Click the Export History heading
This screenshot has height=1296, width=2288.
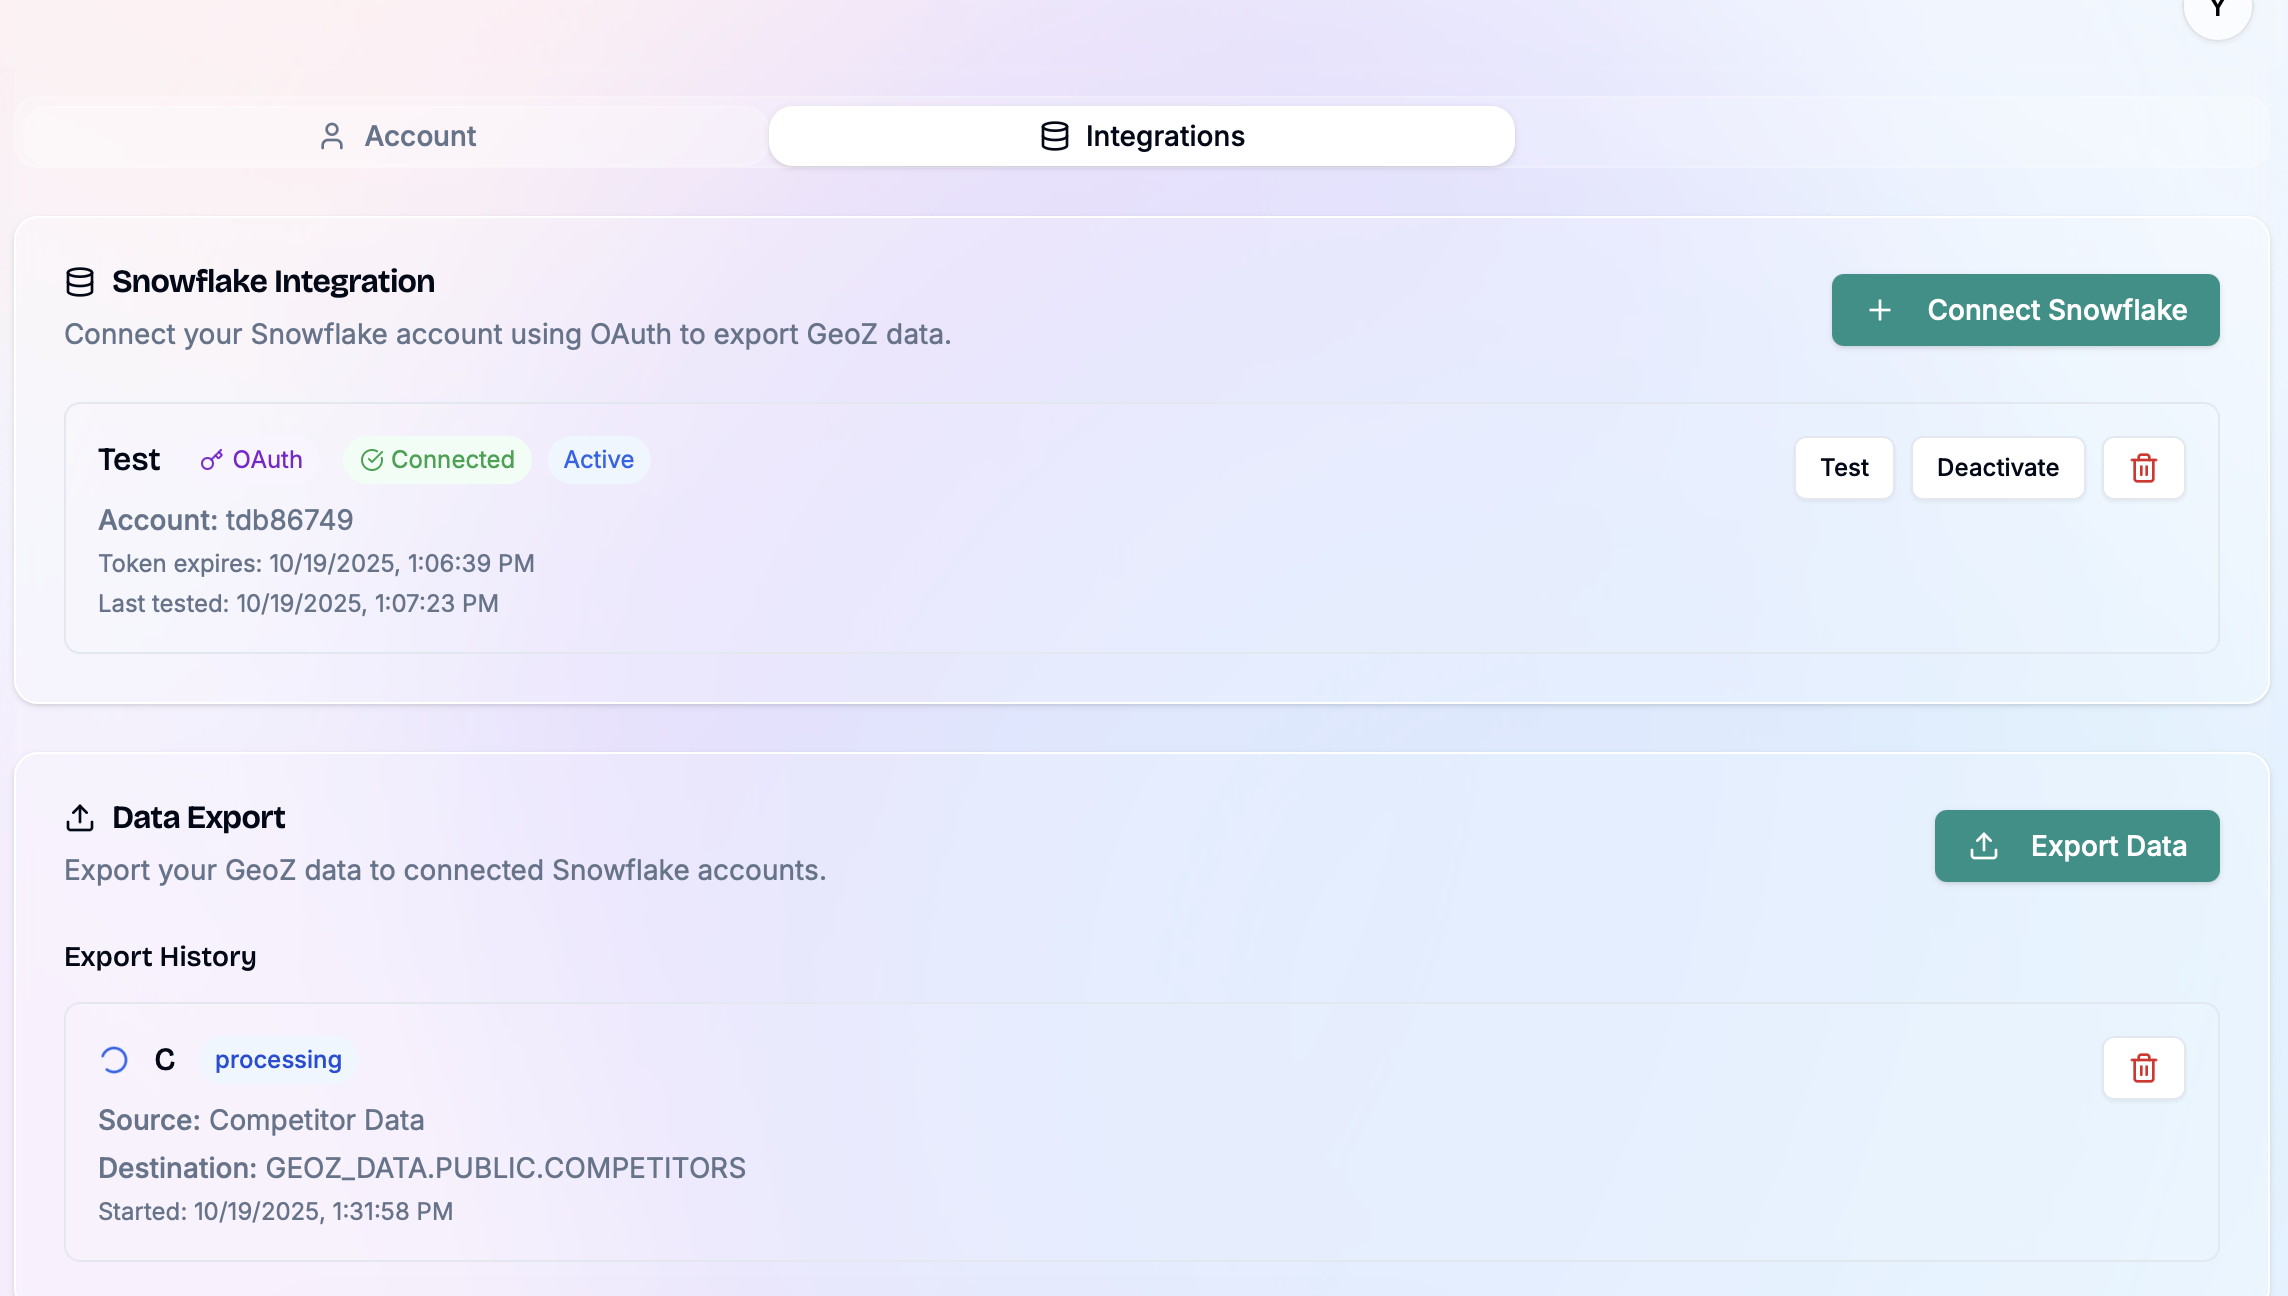pos(160,957)
